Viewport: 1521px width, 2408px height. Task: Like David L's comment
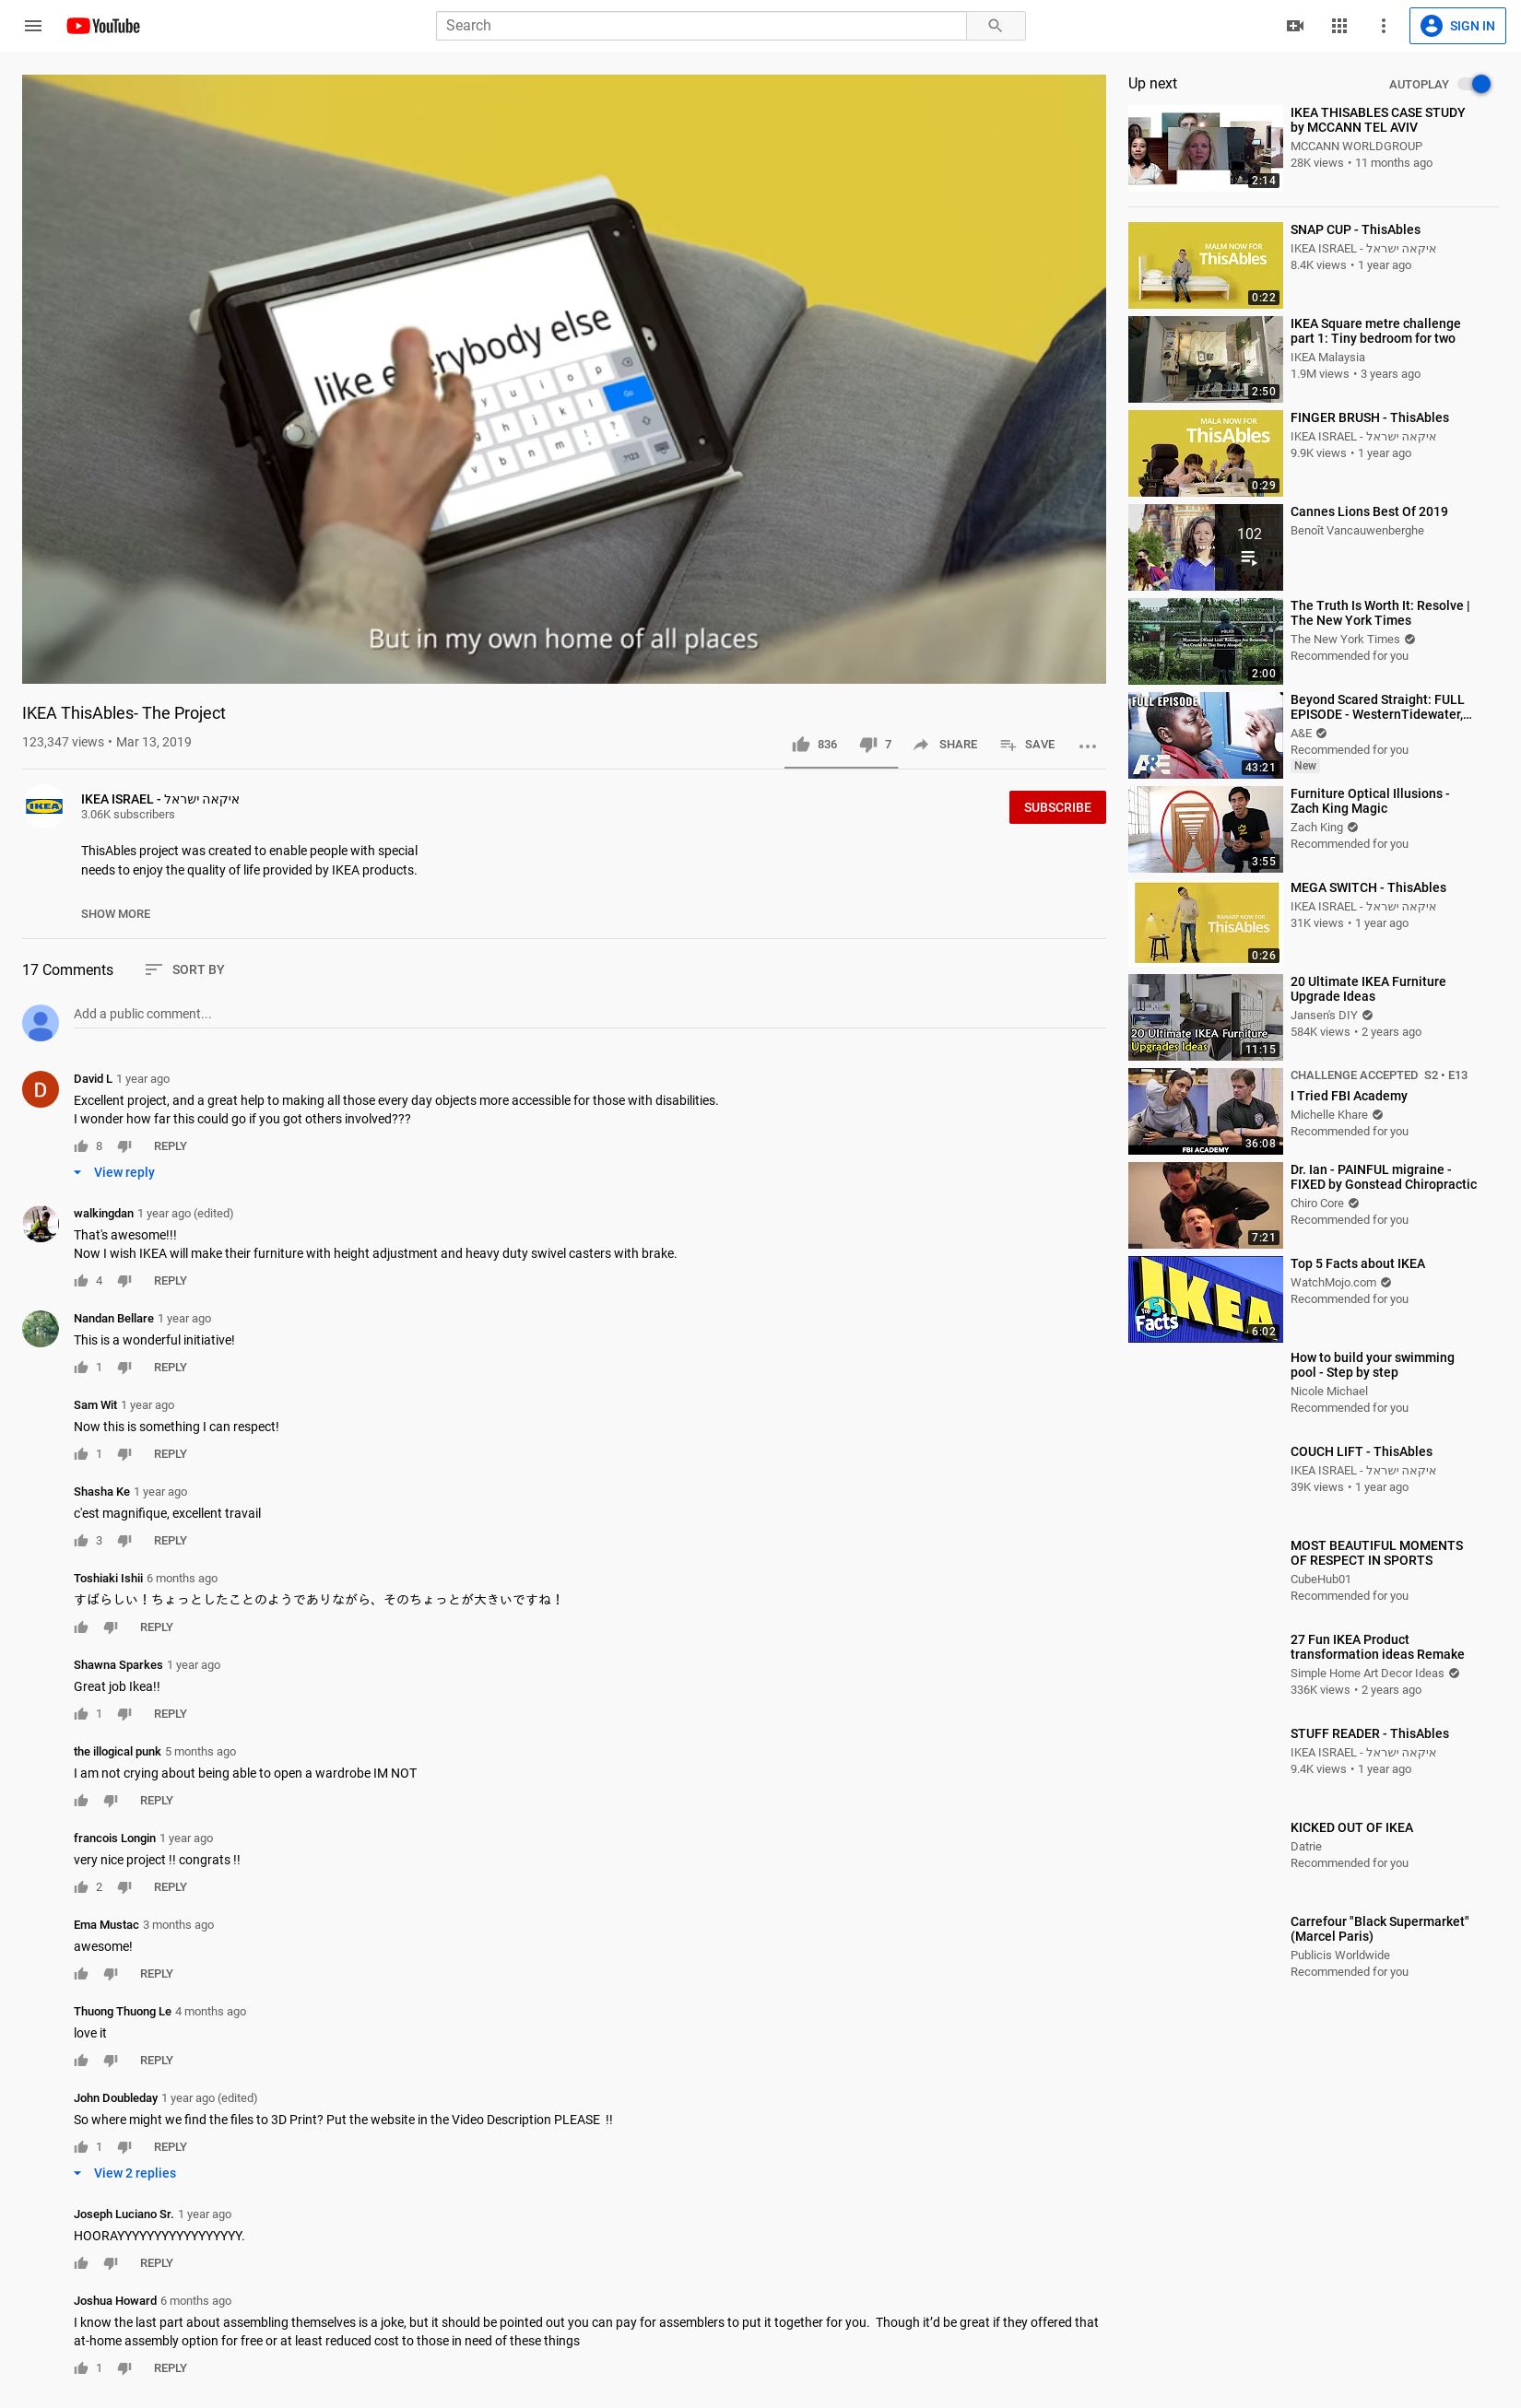click(x=81, y=1146)
